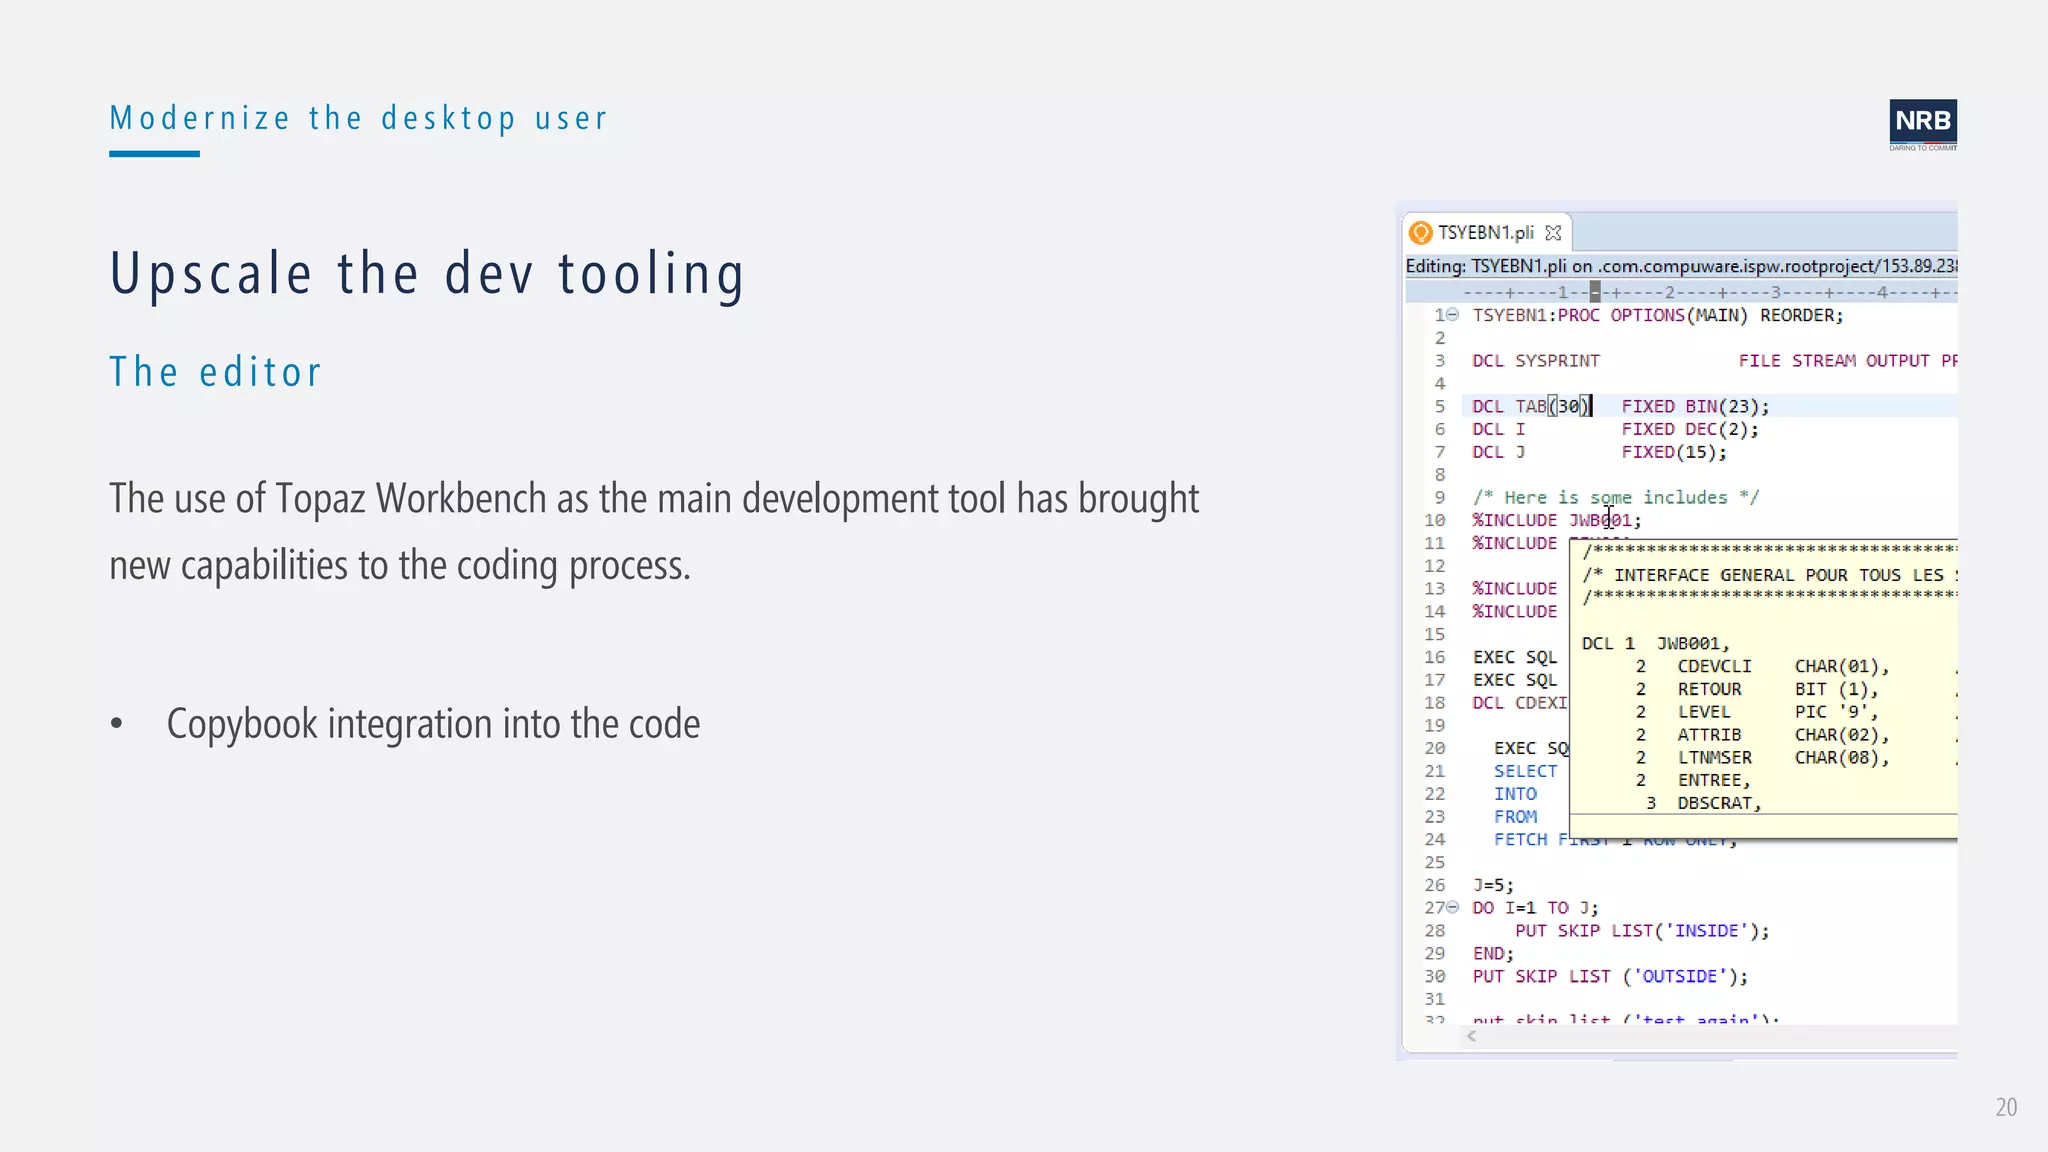The height and width of the screenshot is (1152, 2048).
Task: Click 'LTNMSER' field in copybook popup
Action: coord(1714,758)
